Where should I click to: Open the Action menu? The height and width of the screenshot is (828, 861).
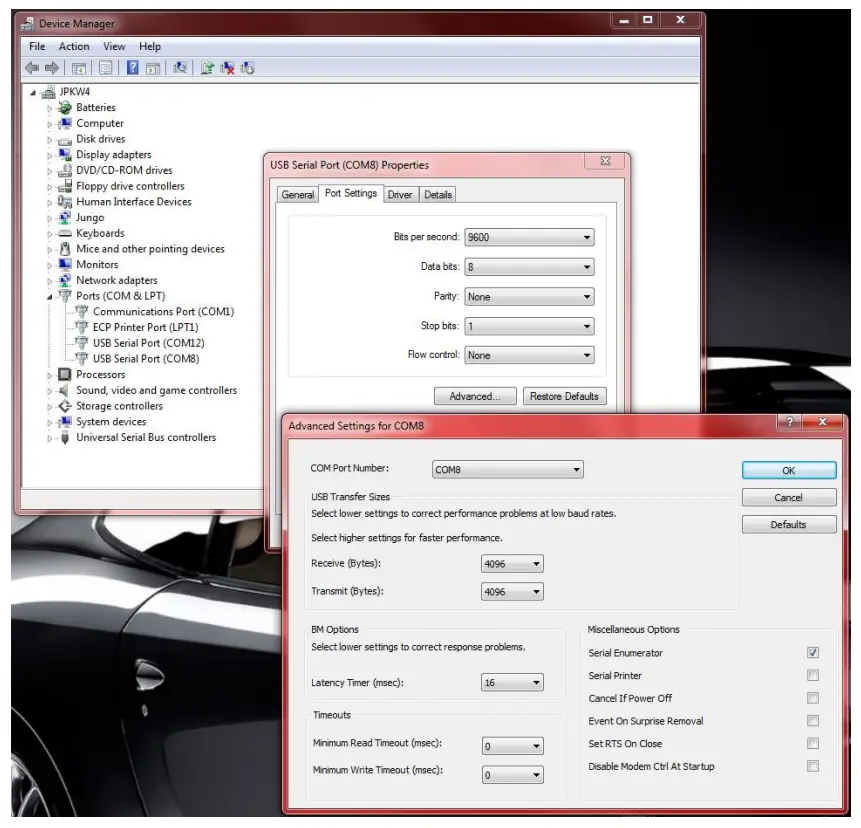pos(74,46)
